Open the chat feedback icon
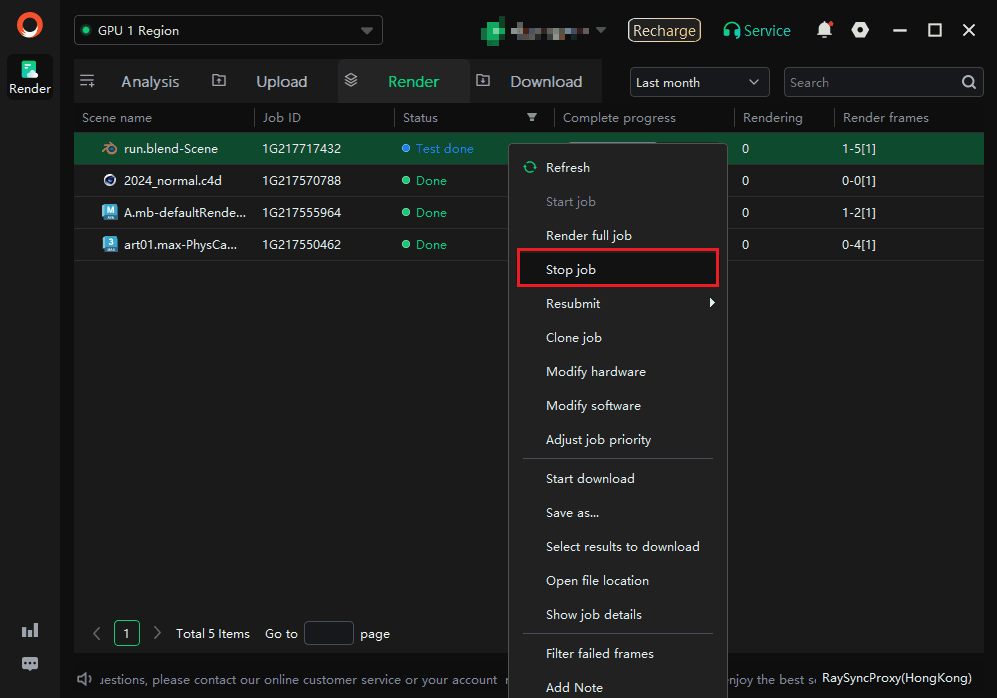 tap(30, 664)
